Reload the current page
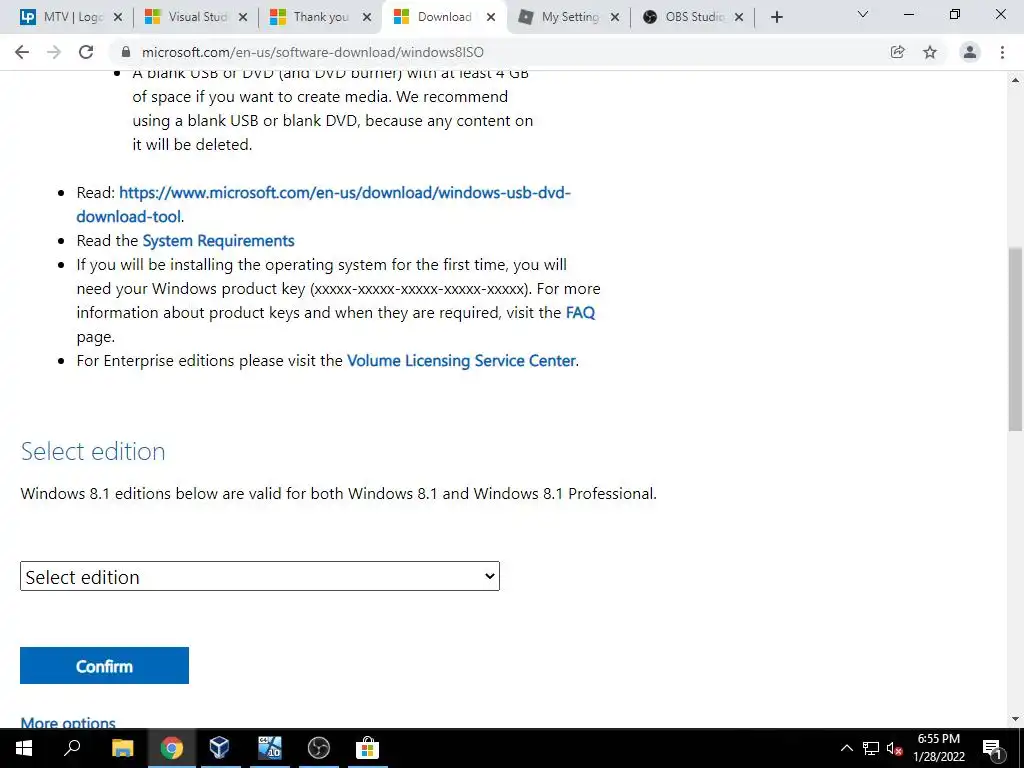Image resolution: width=1024 pixels, height=768 pixels. 86,52
